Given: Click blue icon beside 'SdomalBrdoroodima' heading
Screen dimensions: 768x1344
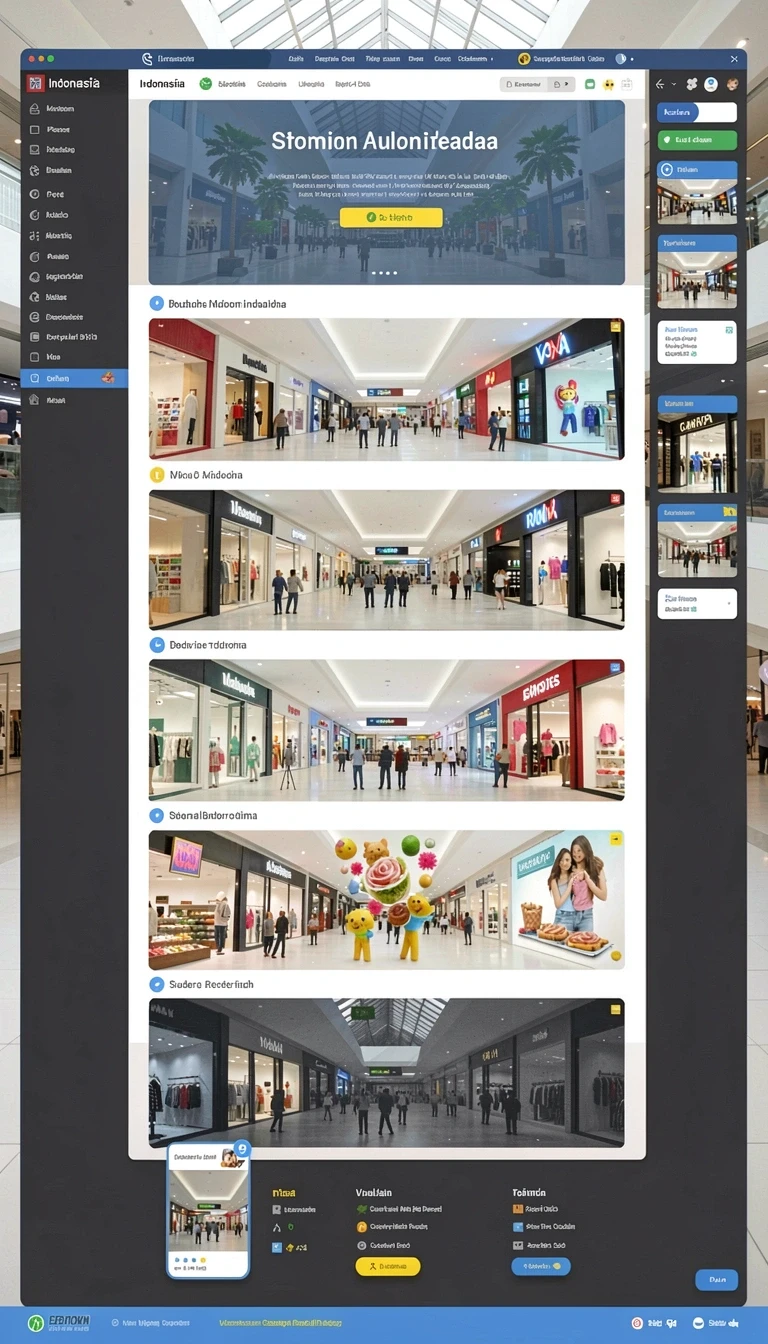Looking at the screenshot, I should [156, 815].
